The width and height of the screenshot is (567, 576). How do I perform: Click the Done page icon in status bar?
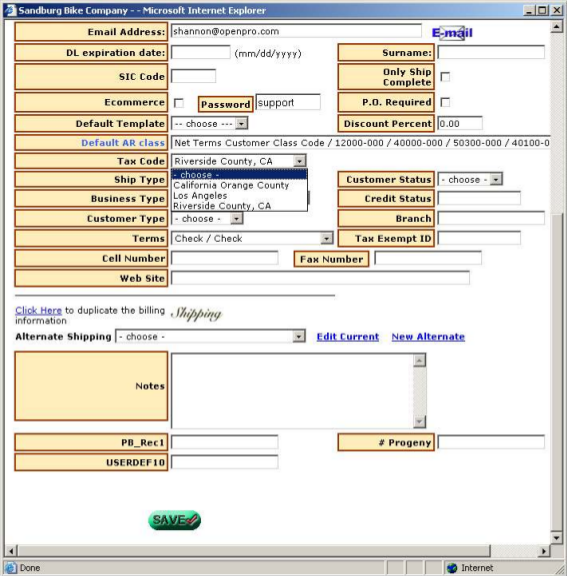[x=11, y=568]
